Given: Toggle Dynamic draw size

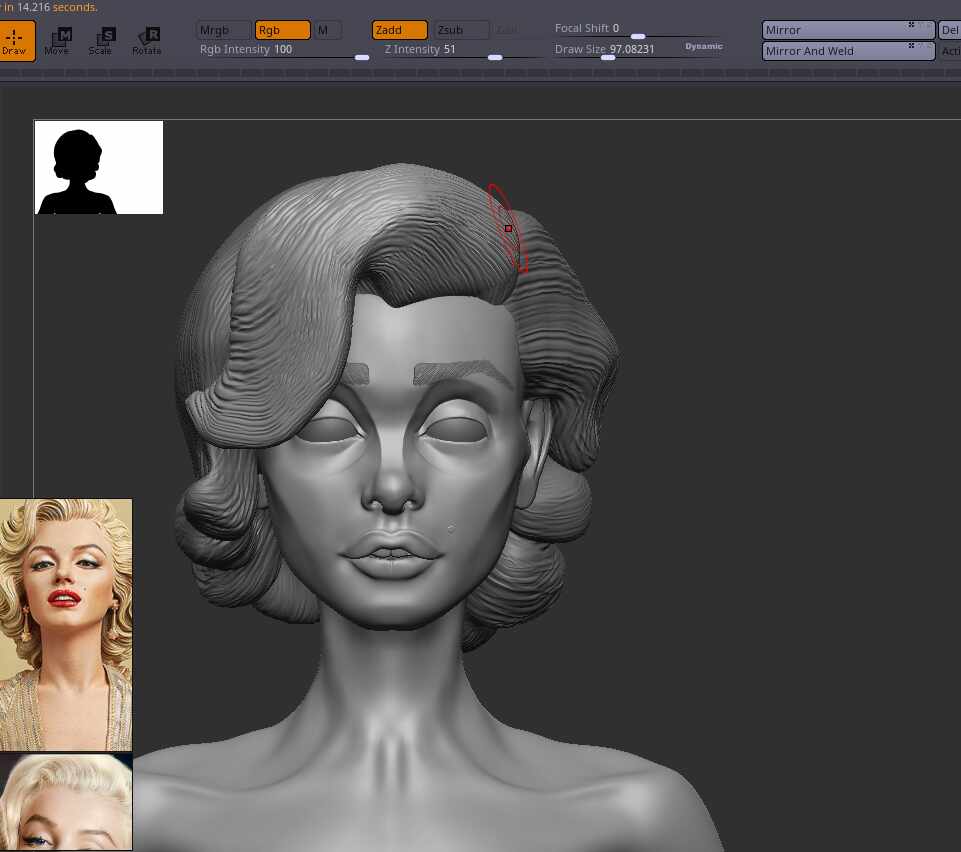Looking at the screenshot, I should tap(703, 46).
